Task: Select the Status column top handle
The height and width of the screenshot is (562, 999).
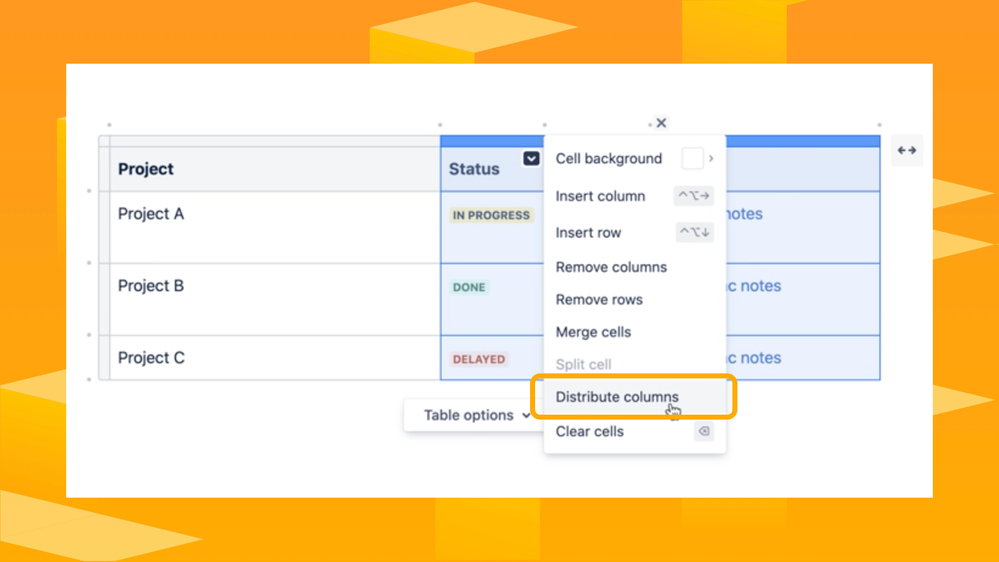Action: coord(492,141)
